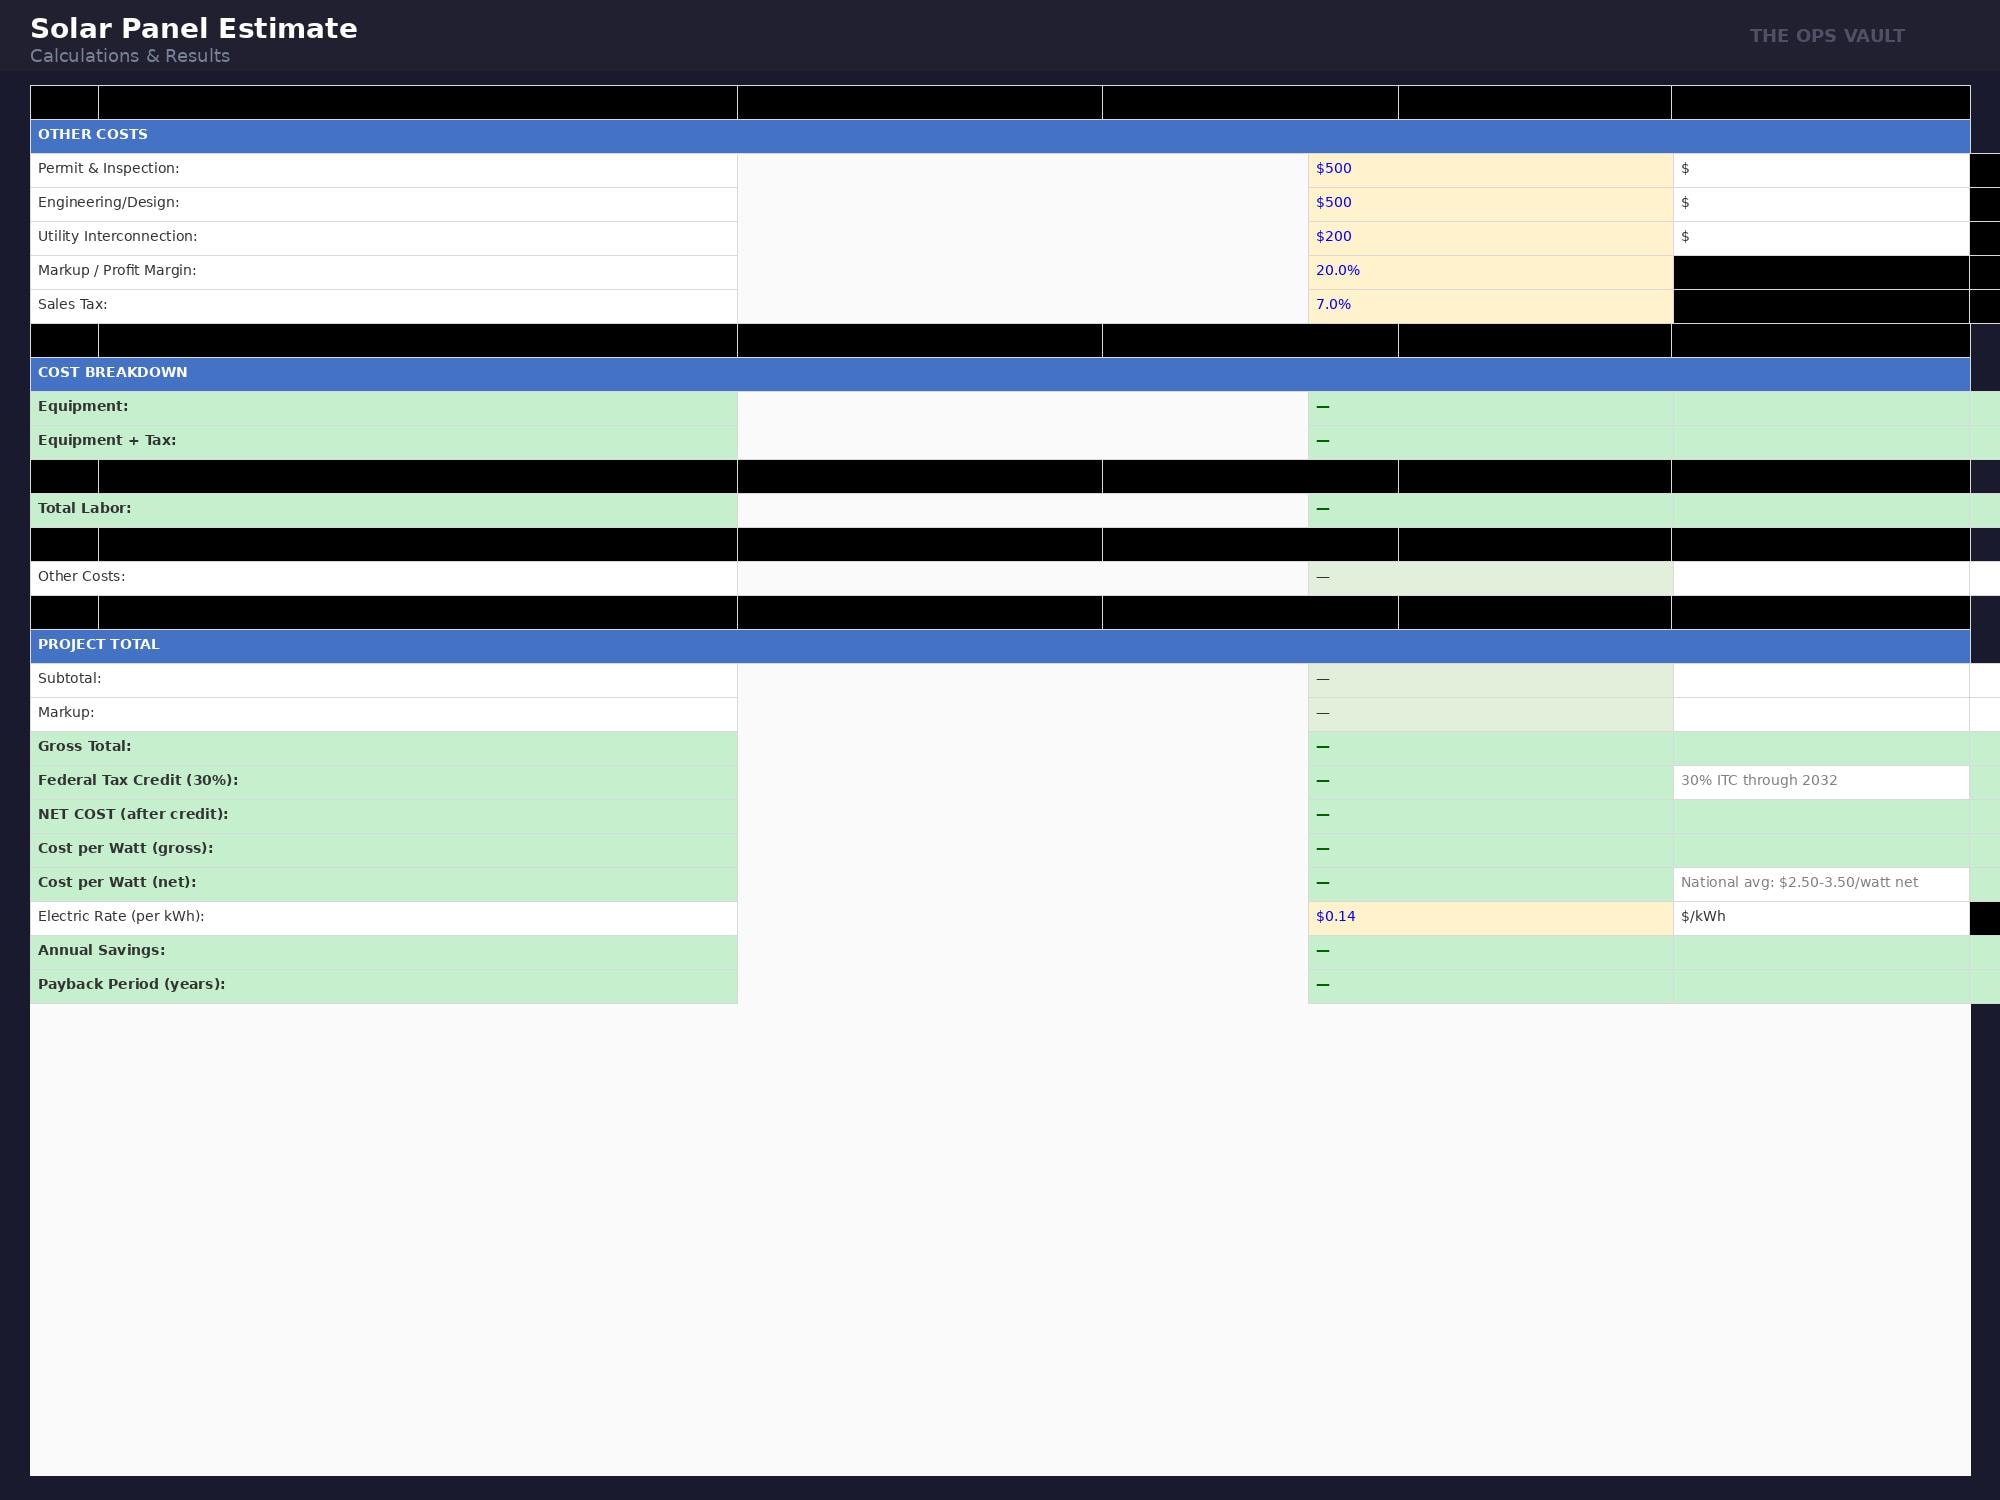The width and height of the screenshot is (2000, 1500).
Task: Select the 'Cost per Watt (net):' label
Action: 384,884
